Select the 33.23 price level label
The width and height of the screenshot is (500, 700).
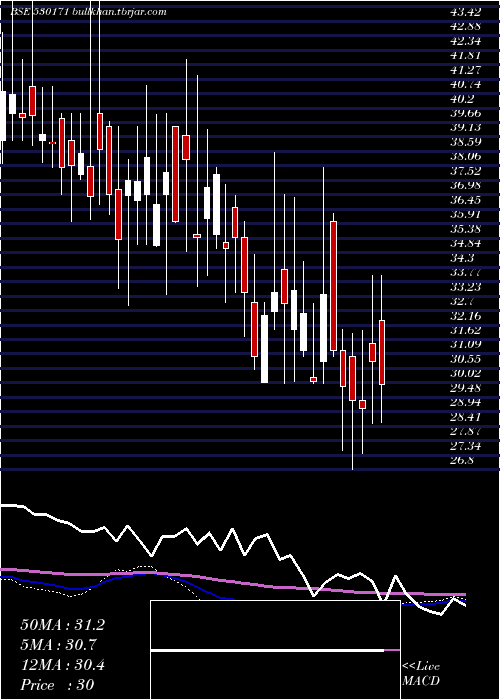click(466, 287)
